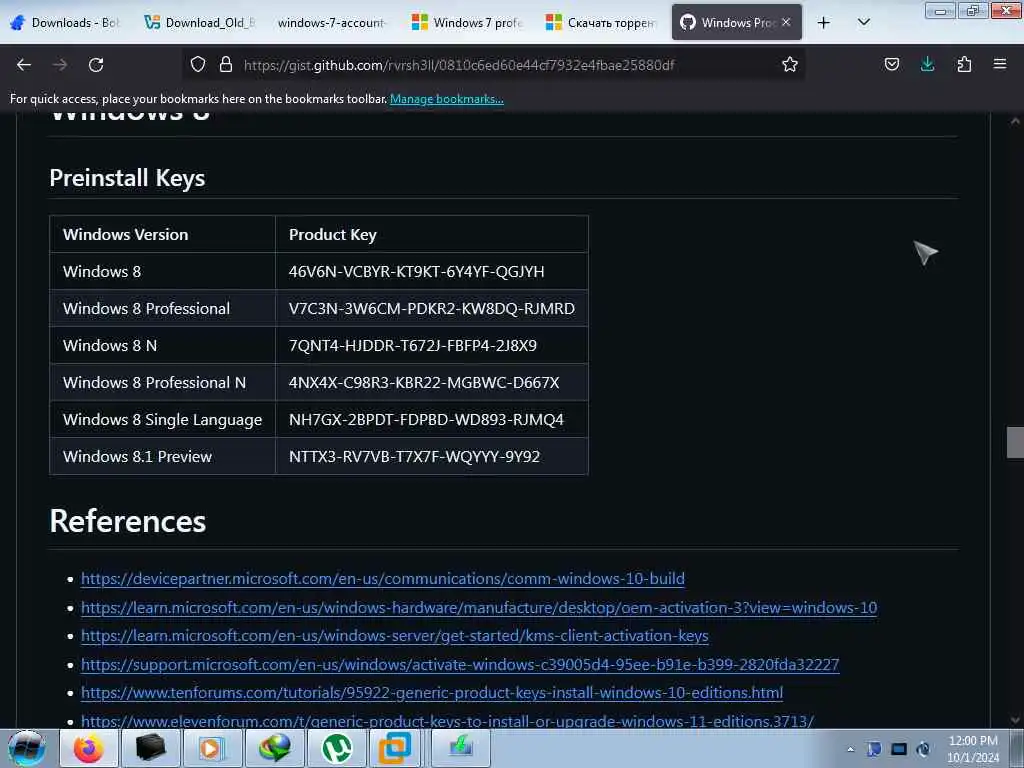Open tenforums generic product keys link
Viewport: 1024px width, 768px height.
coord(432,692)
